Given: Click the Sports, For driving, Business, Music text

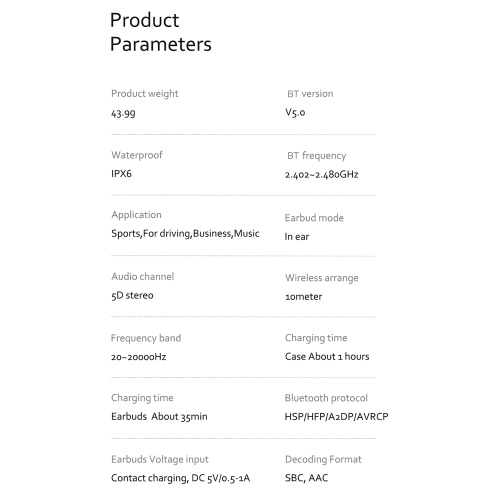Looking at the screenshot, I should click(185, 234).
